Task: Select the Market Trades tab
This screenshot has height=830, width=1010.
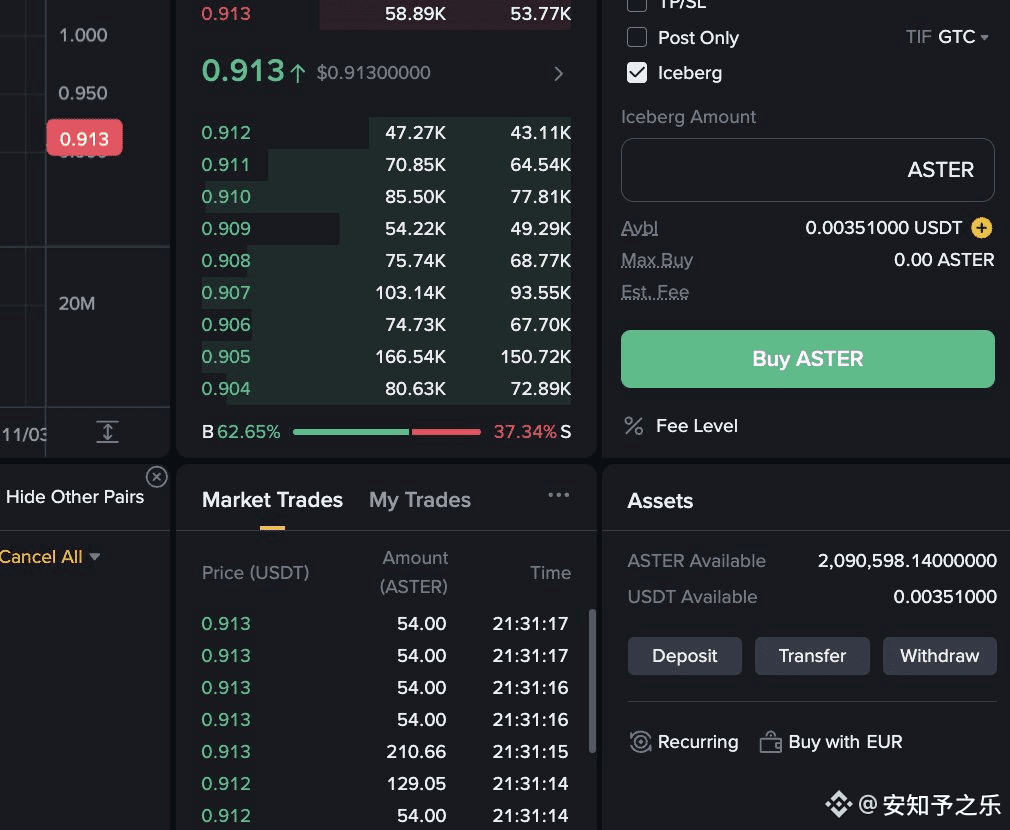Action: tap(272, 500)
